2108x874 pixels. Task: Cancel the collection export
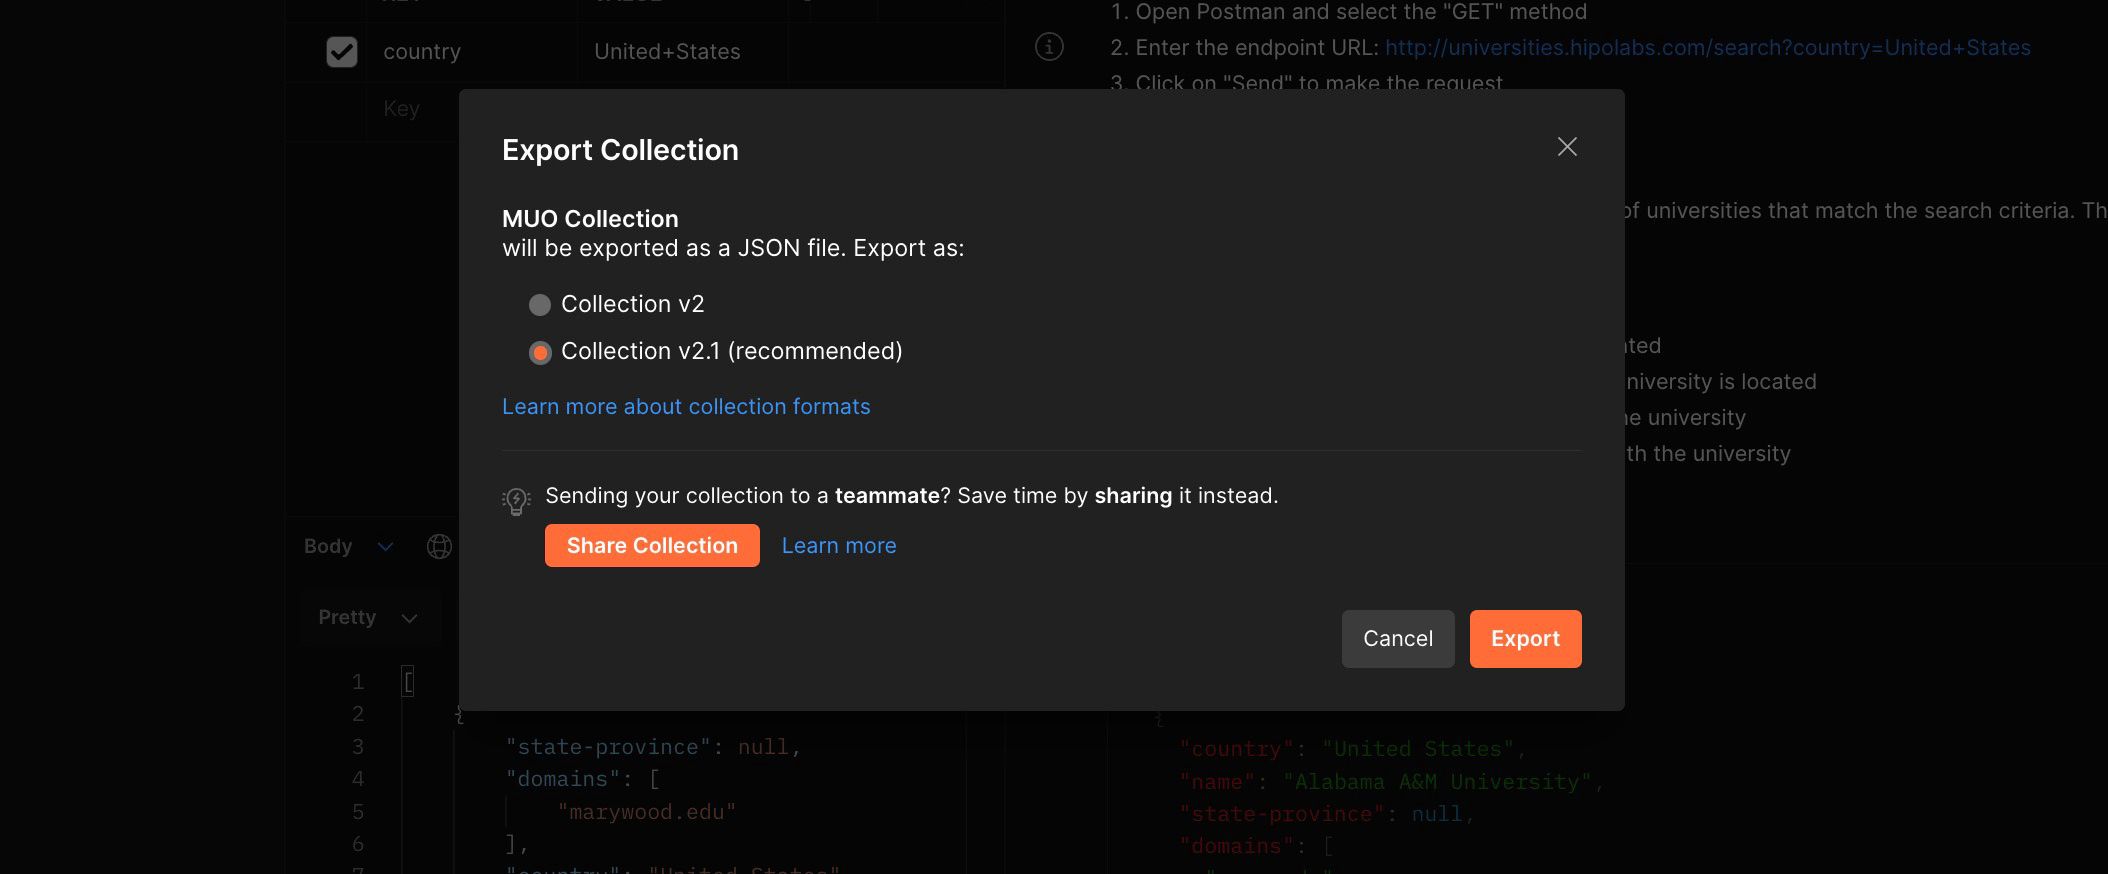(1397, 639)
